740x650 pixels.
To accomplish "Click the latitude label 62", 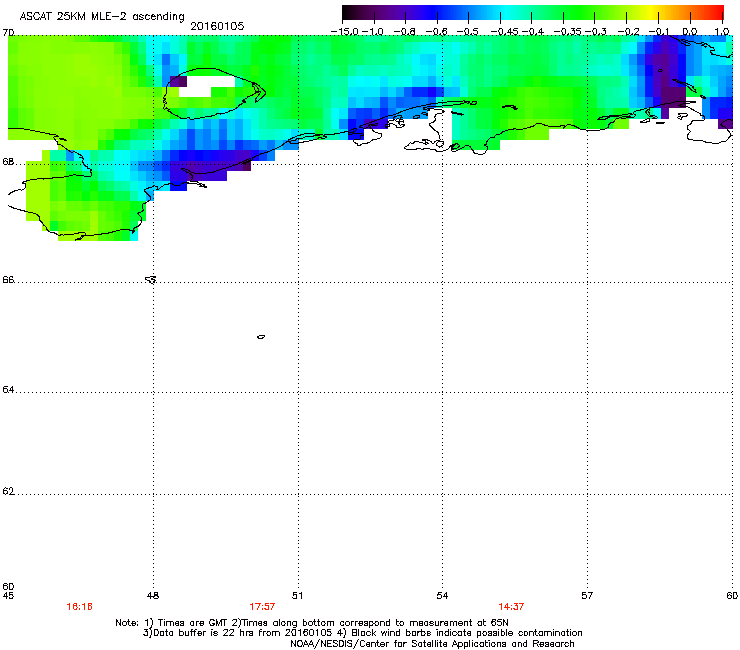I will (x=8, y=491).
